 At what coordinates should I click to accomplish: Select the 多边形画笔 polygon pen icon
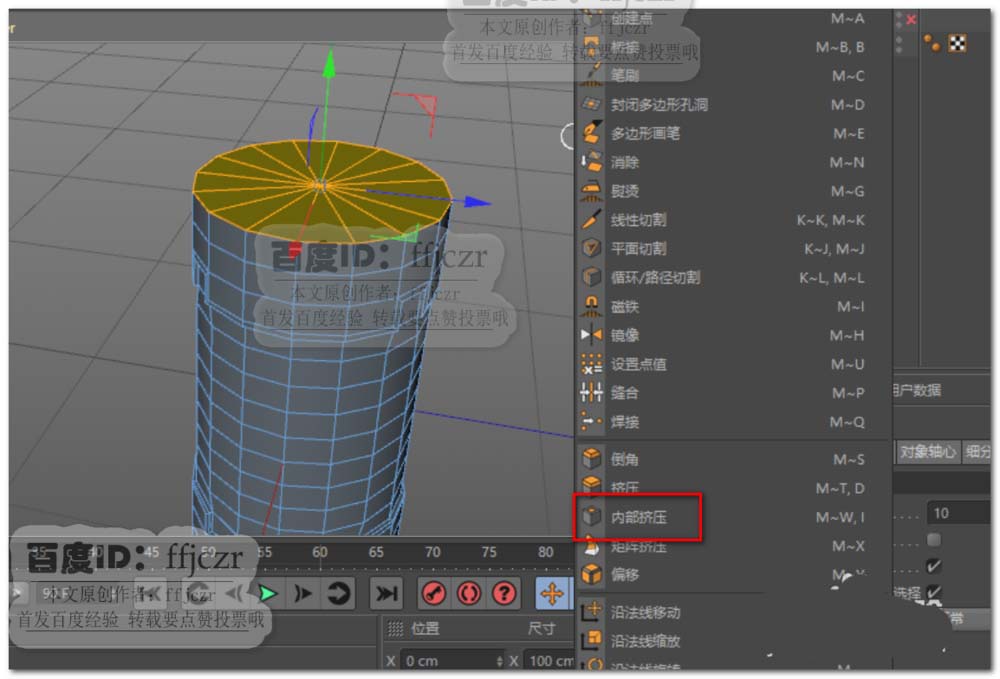592,133
